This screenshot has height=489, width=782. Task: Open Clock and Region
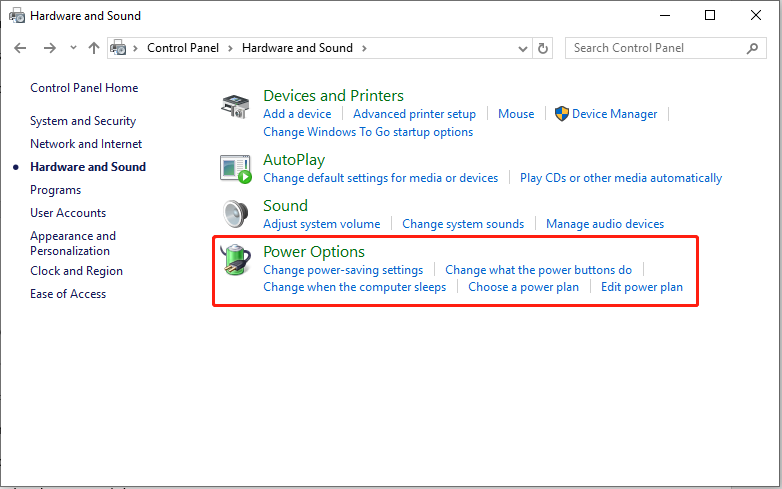76,271
